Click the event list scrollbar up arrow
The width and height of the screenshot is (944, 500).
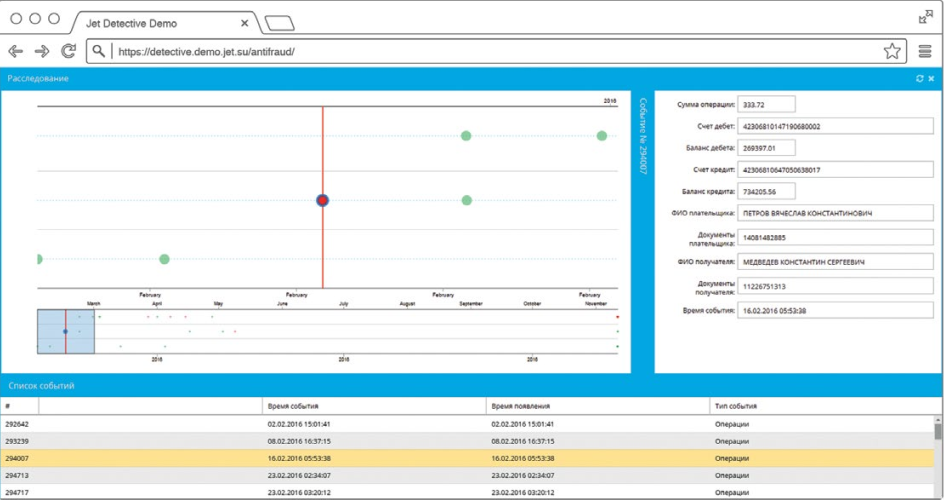(x=938, y=419)
